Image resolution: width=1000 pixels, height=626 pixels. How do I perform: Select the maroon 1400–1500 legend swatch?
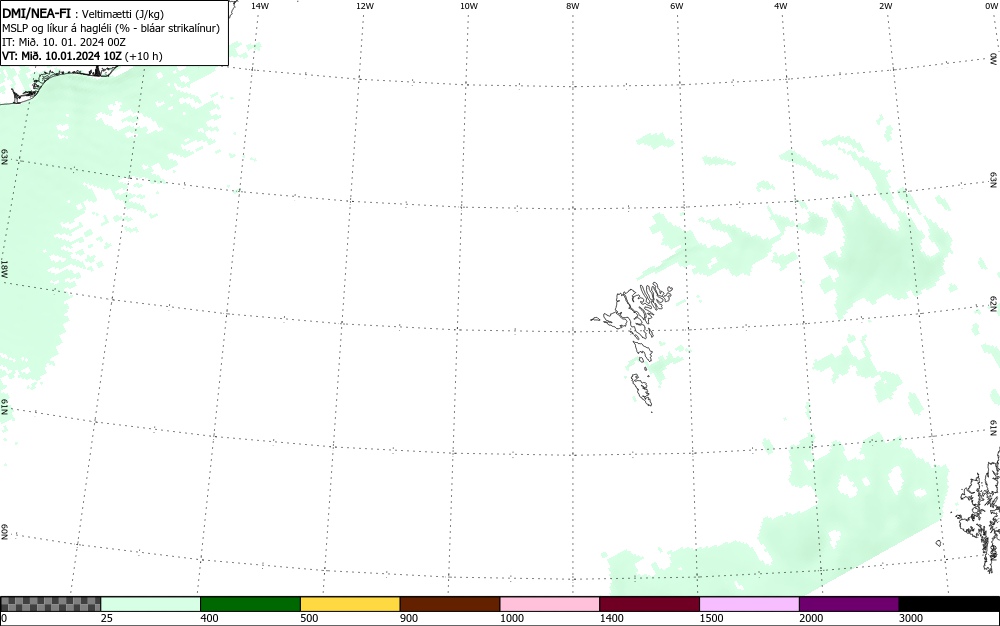(649, 604)
